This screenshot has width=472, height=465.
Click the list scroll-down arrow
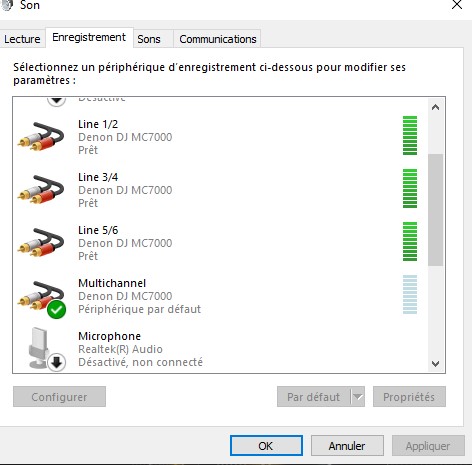[x=435, y=363]
